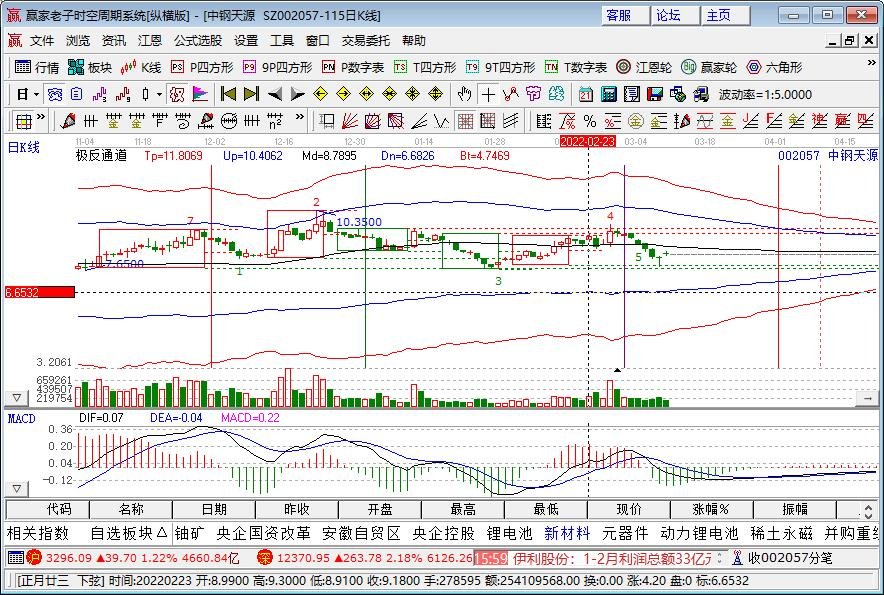Click the 伊利股份 scrolling news ticker
884x595 pixels.
[x=611, y=558]
